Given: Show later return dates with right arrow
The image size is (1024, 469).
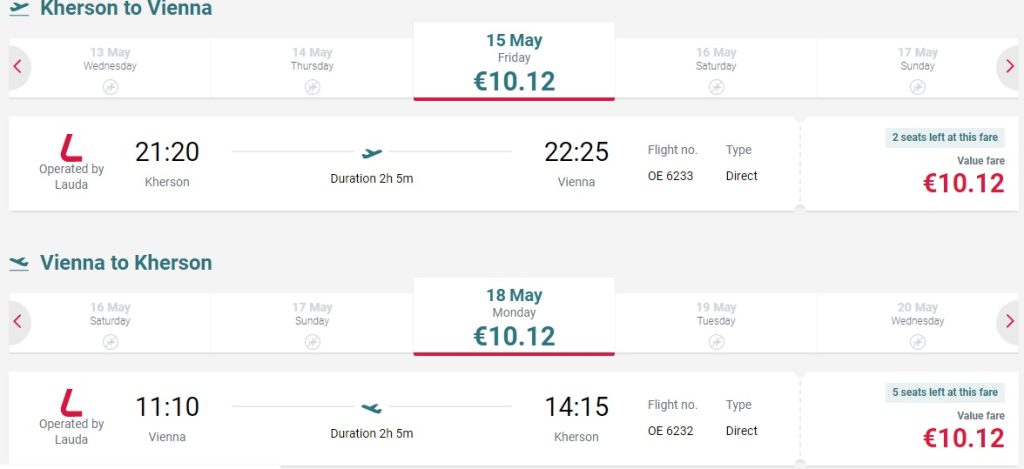Looking at the screenshot, I should [1007, 322].
